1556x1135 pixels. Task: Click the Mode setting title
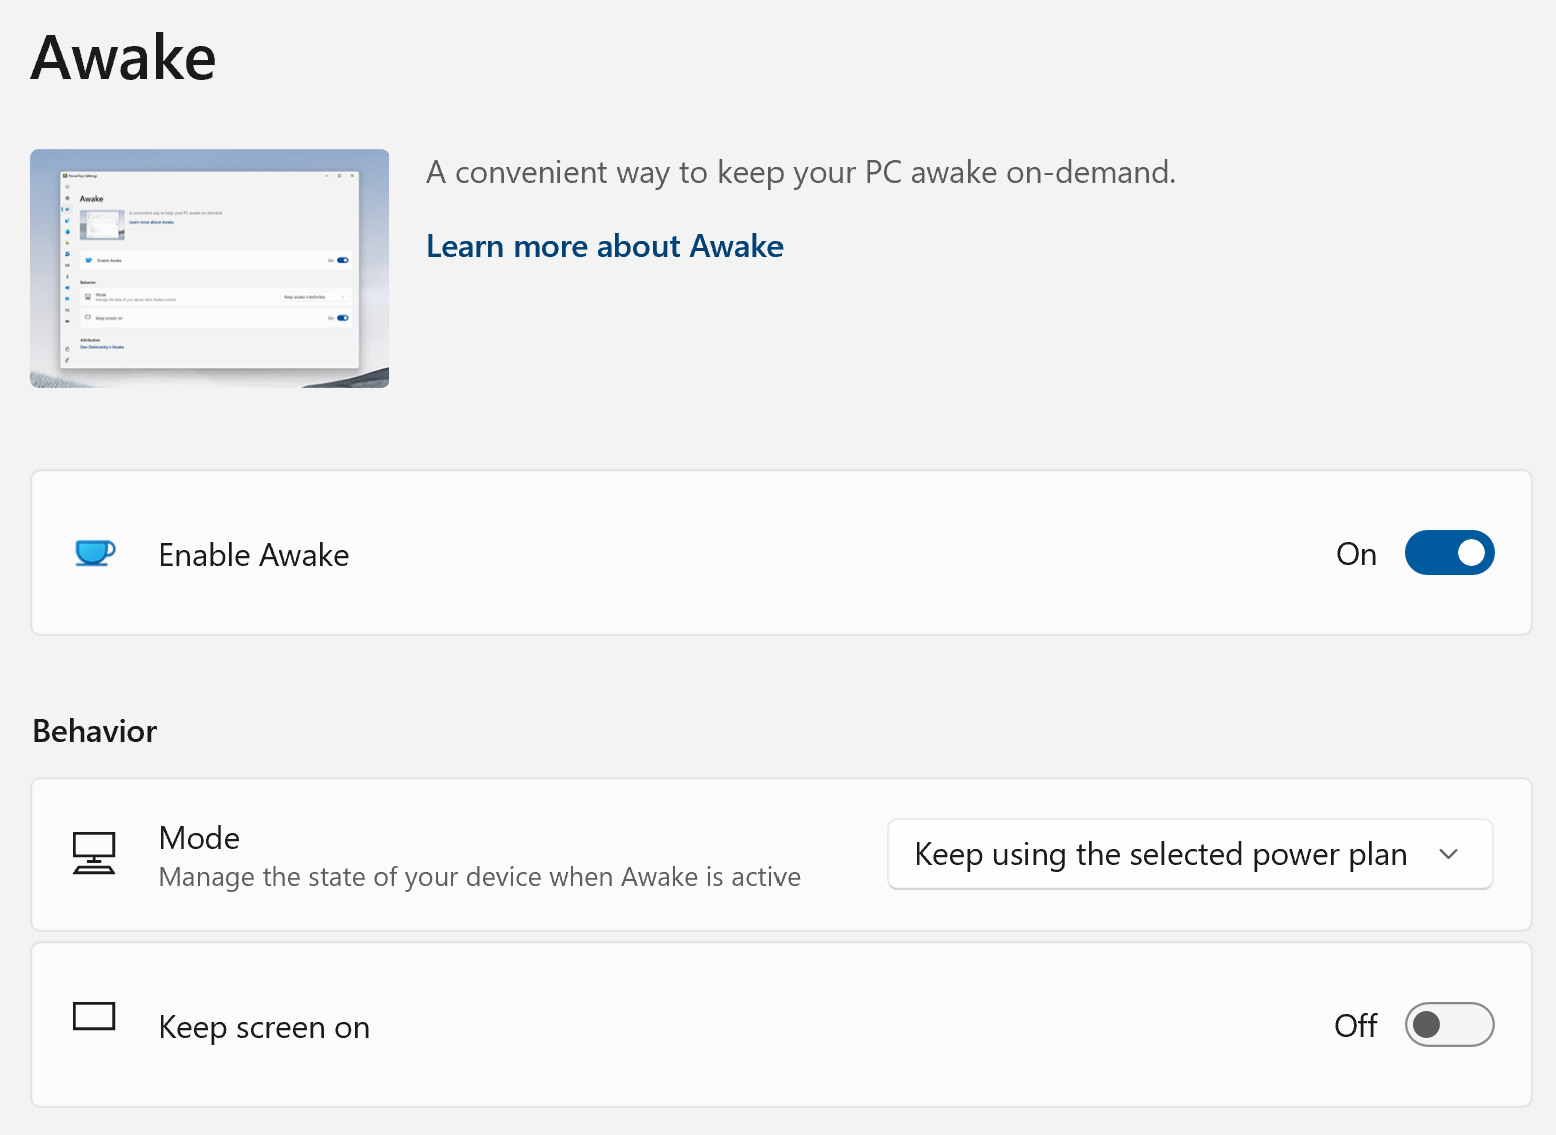point(199,838)
